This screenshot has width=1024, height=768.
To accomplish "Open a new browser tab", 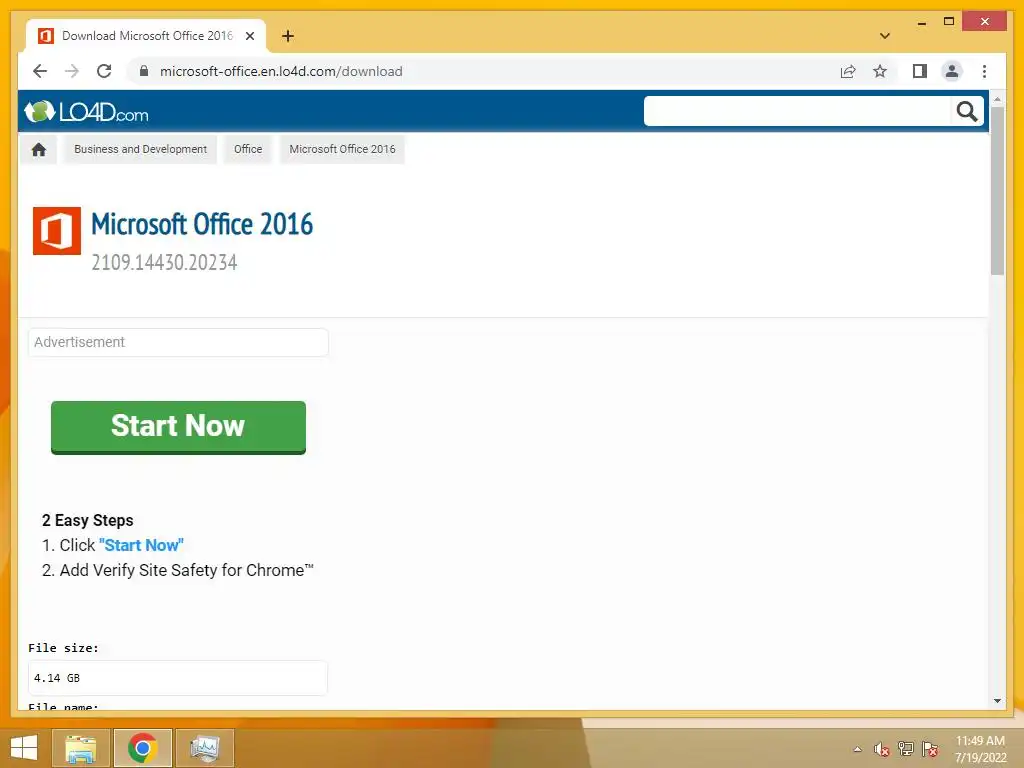I will pos(287,36).
